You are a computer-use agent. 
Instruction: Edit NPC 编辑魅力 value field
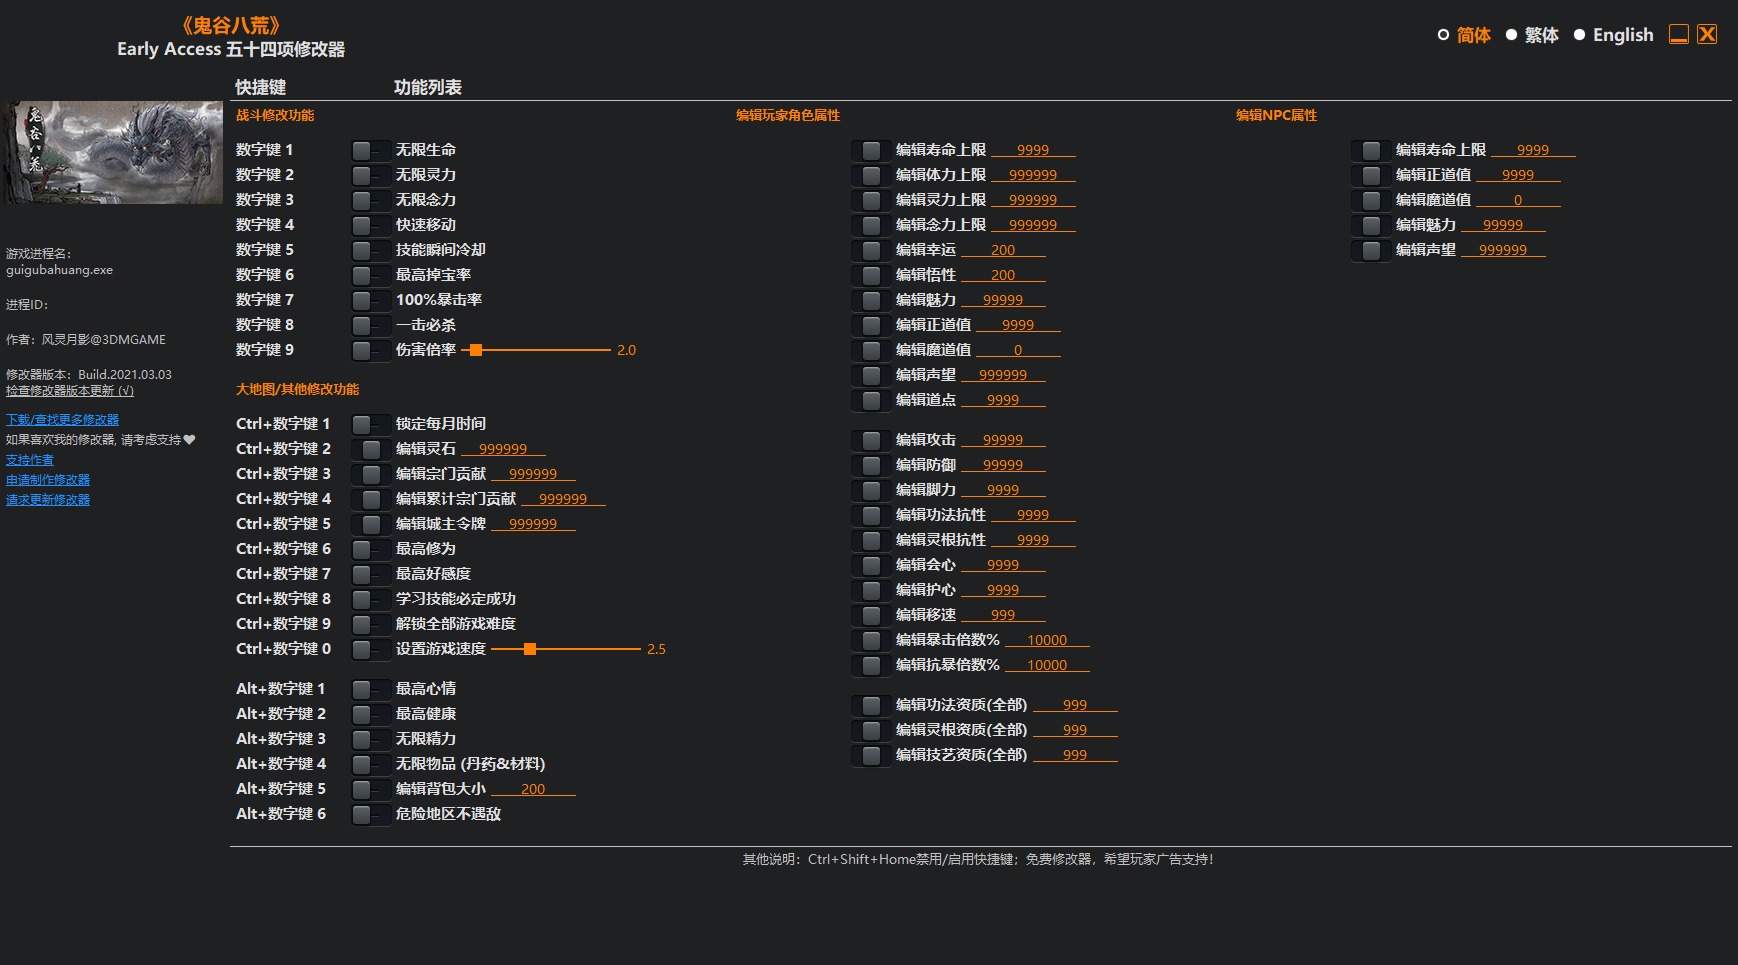pos(1503,225)
